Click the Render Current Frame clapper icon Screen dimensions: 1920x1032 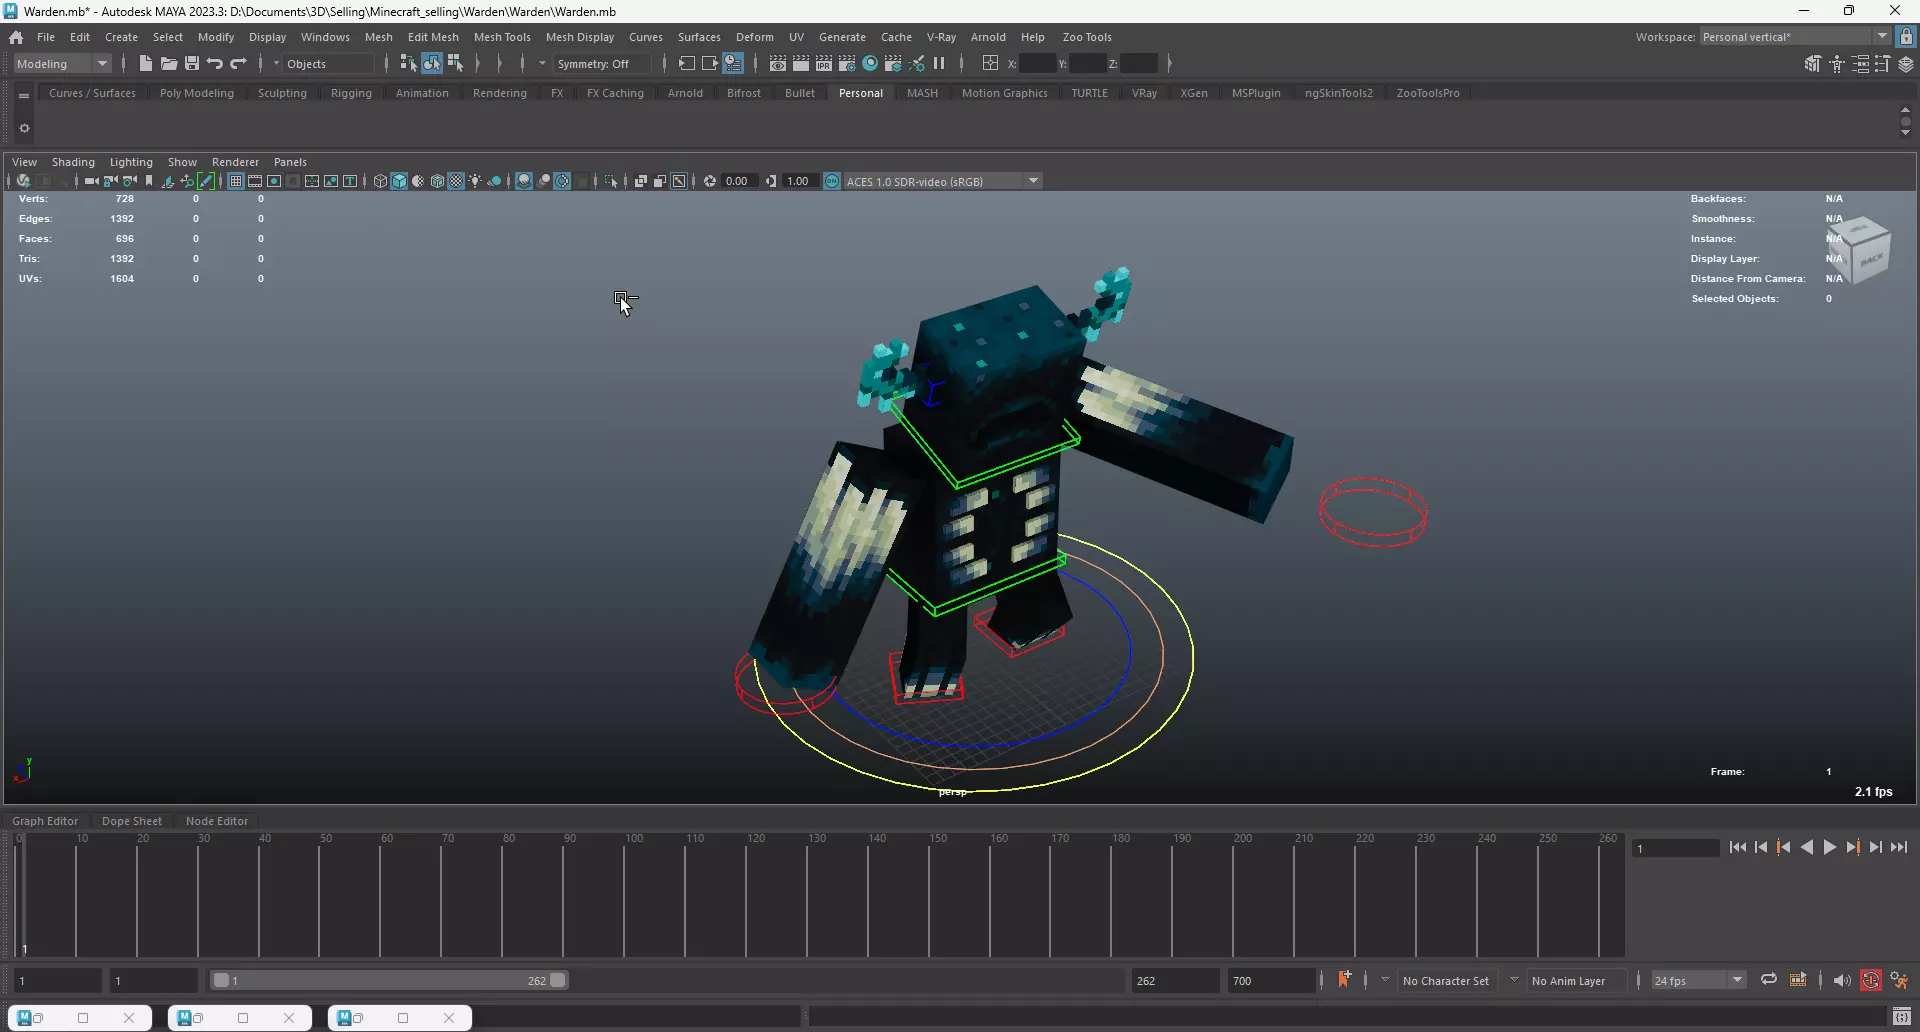(801, 63)
